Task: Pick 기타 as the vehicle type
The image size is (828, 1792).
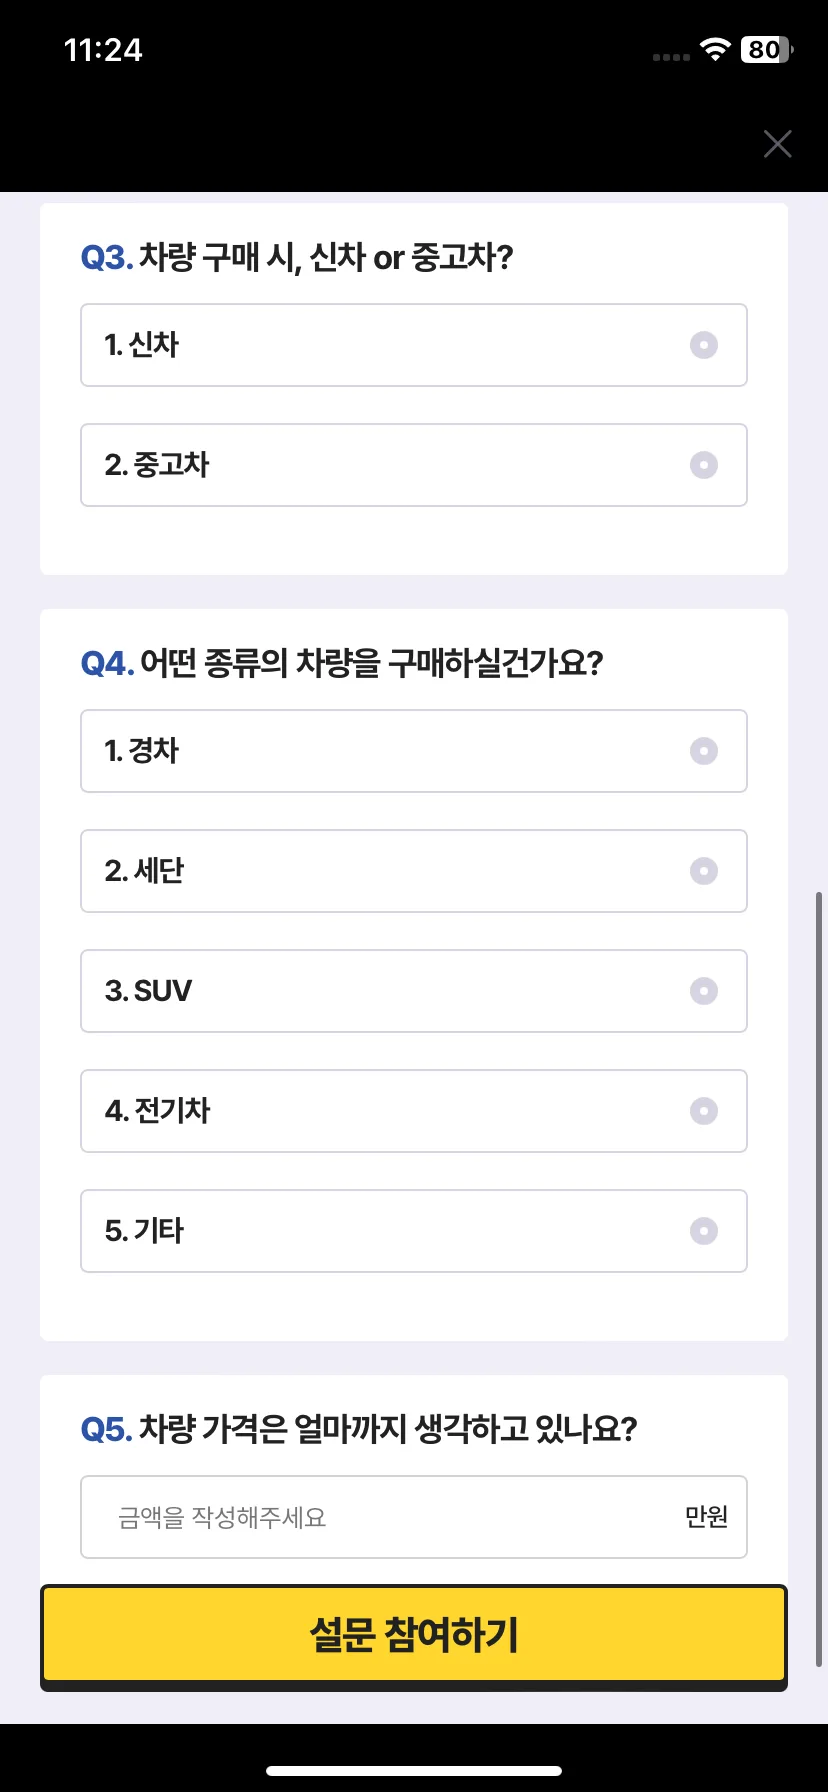Action: tap(414, 1231)
